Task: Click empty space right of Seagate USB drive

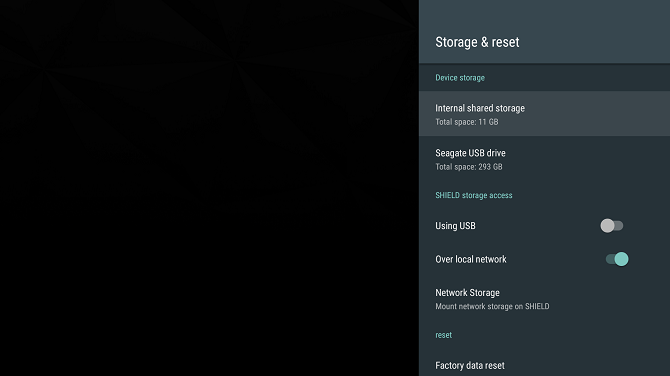Action: pos(590,159)
